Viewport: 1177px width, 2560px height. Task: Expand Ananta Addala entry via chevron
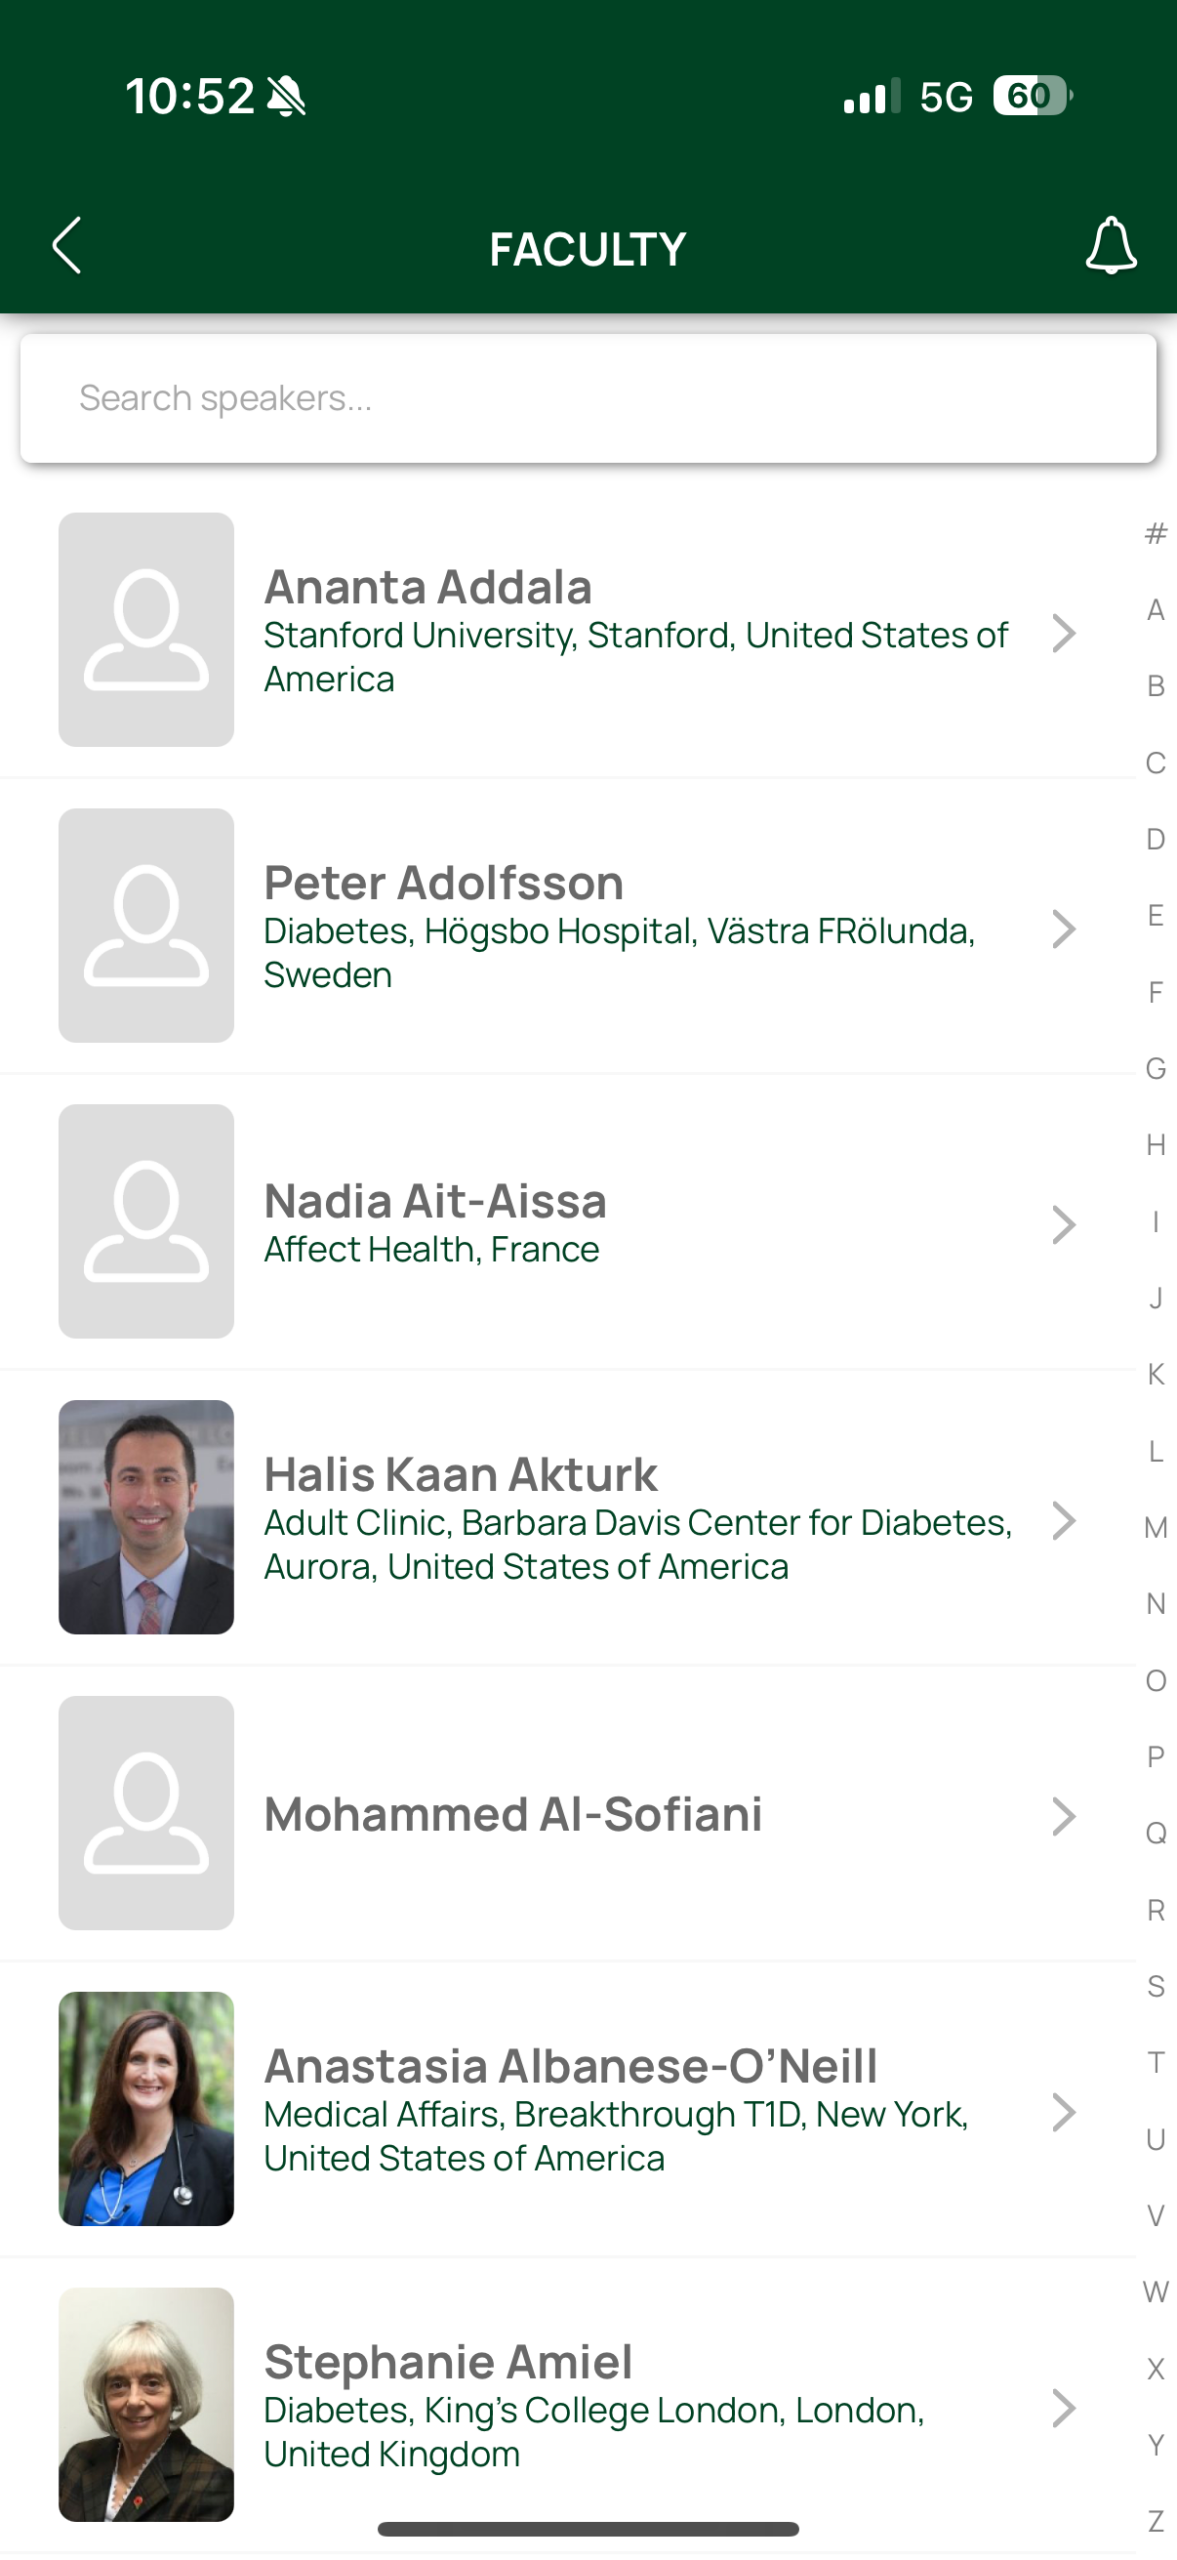coord(1063,633)
